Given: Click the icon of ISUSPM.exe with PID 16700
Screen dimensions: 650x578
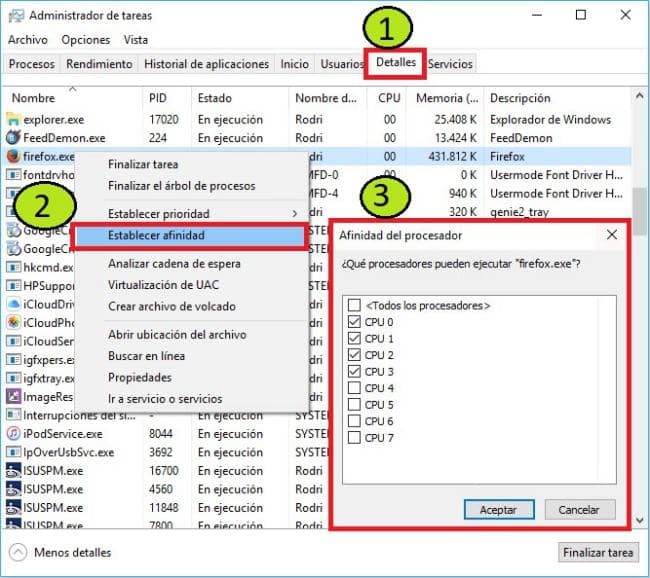Looking at the screenshot, I should coord(13,471).
